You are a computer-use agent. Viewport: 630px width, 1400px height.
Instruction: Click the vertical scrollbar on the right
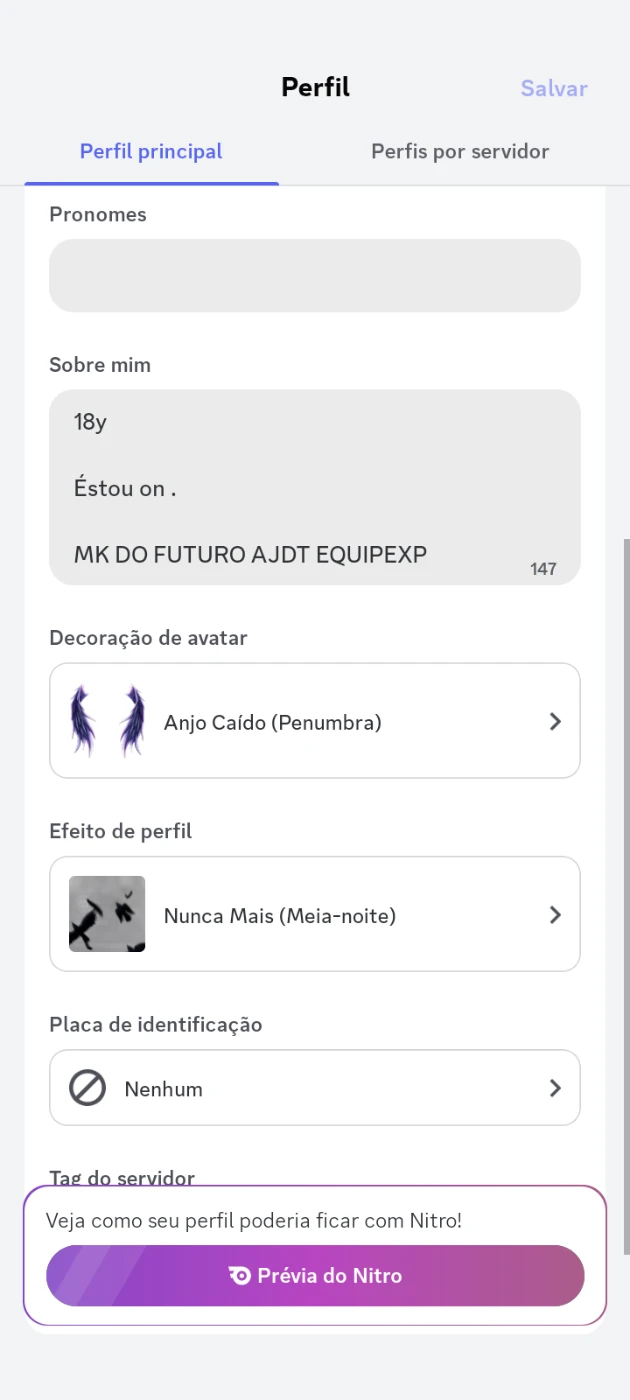pos(626,900)
